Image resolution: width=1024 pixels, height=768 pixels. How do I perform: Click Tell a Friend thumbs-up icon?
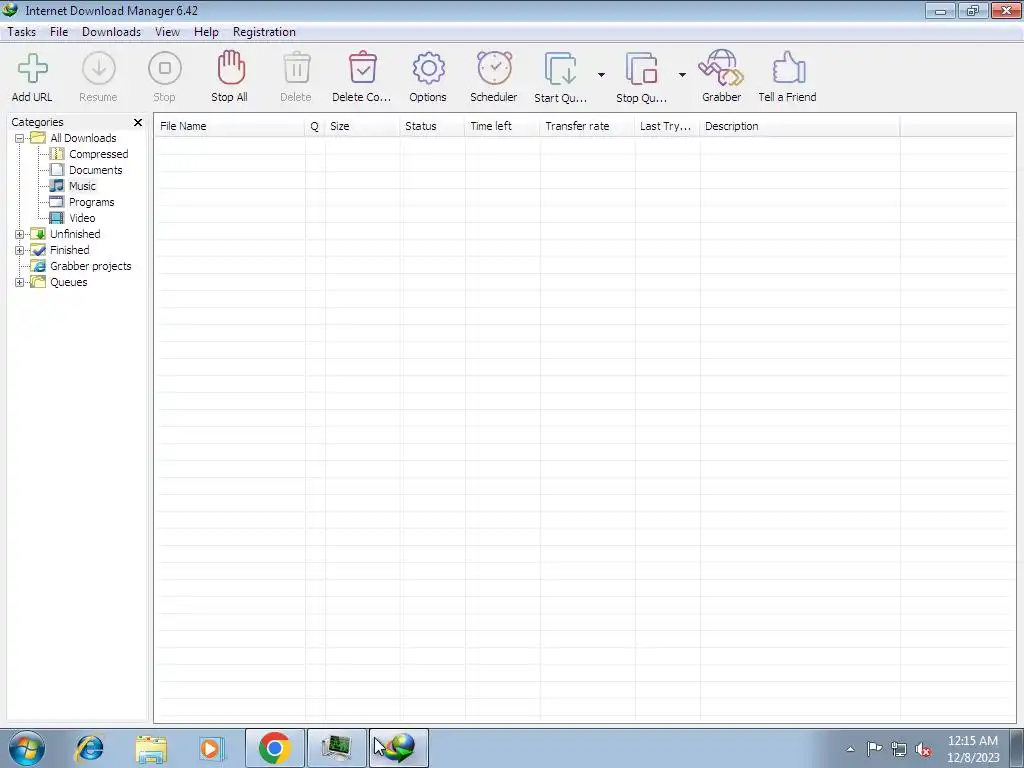coord(788,68)
